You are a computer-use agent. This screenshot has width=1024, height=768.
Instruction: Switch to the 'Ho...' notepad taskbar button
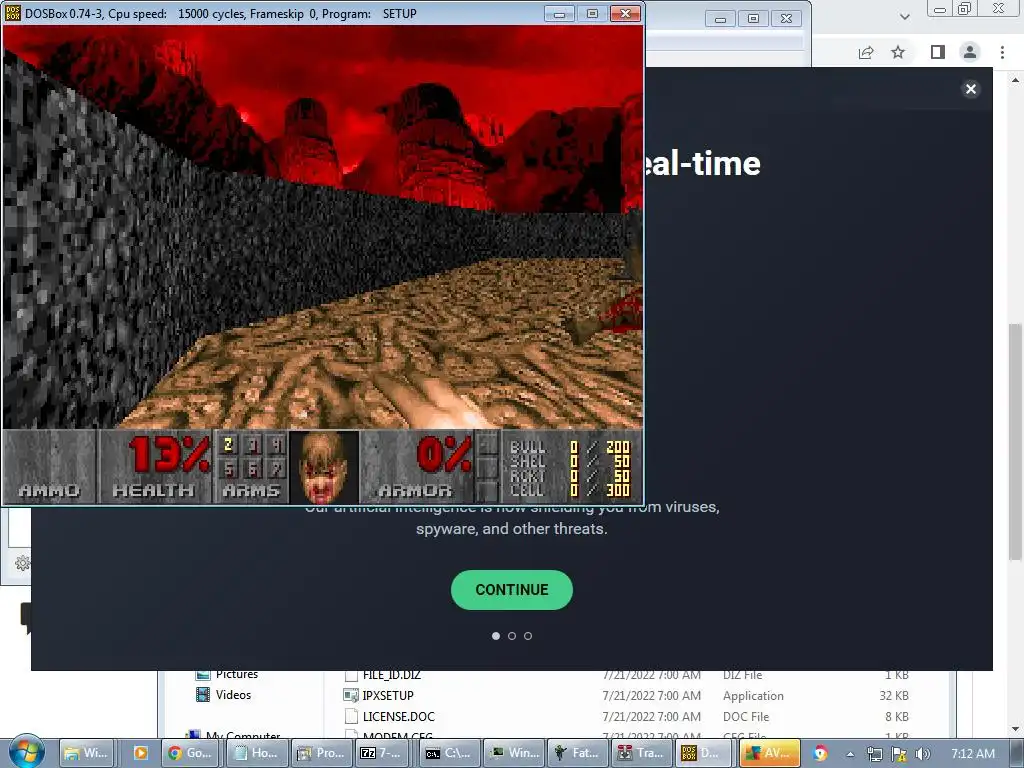point(255,753)
